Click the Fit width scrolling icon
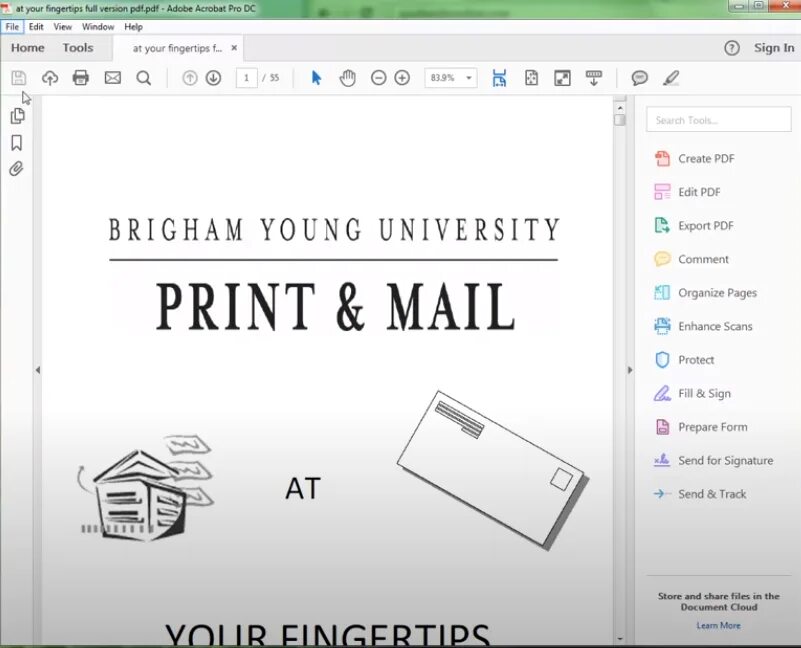The width and height of the screenshot is (801, 648). click(499, 78)
